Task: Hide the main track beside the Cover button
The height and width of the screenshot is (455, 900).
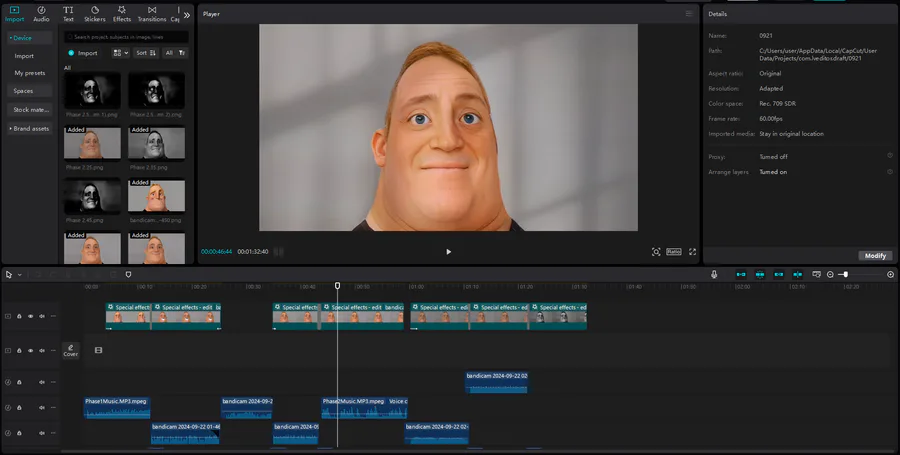Action: coord(30,351)
